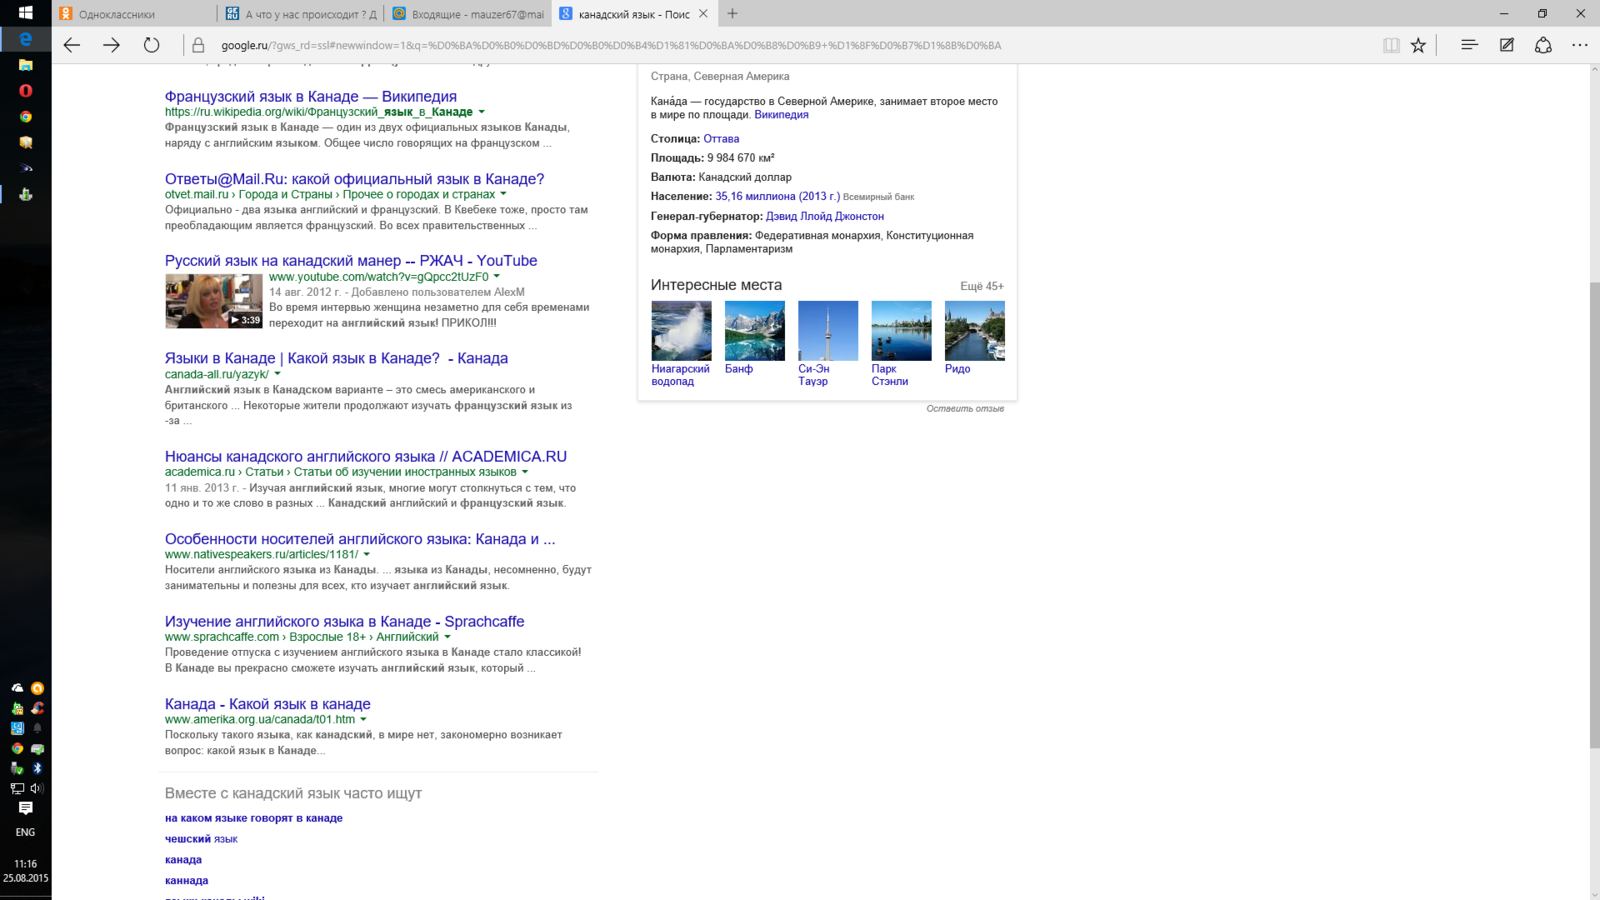Open File Explorer from taskbar
This screenshot has height=900, width=1600.
(25, 65)
